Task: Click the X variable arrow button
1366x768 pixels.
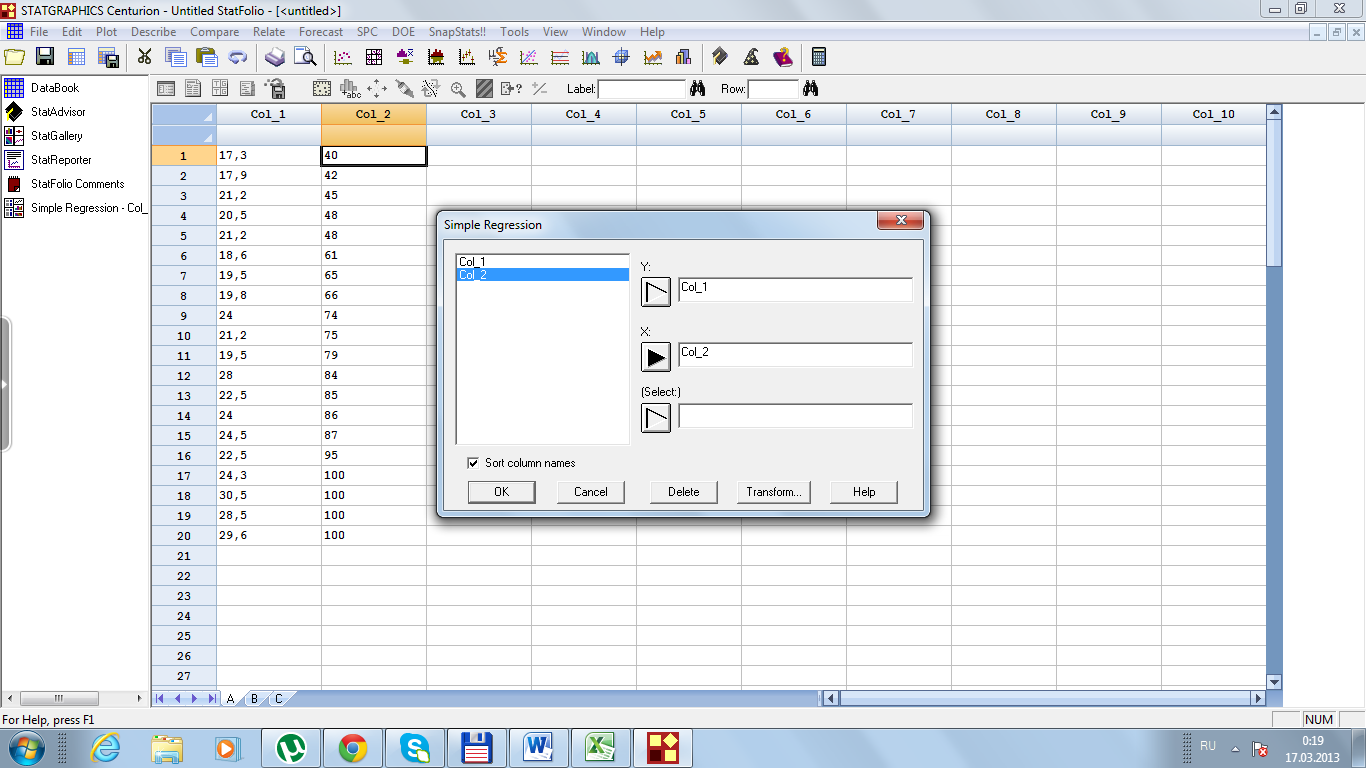Action: point(656,356)
